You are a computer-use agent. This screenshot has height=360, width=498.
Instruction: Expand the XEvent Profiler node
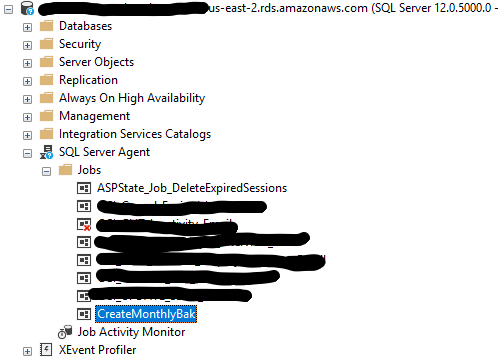[x=27, y=351]
